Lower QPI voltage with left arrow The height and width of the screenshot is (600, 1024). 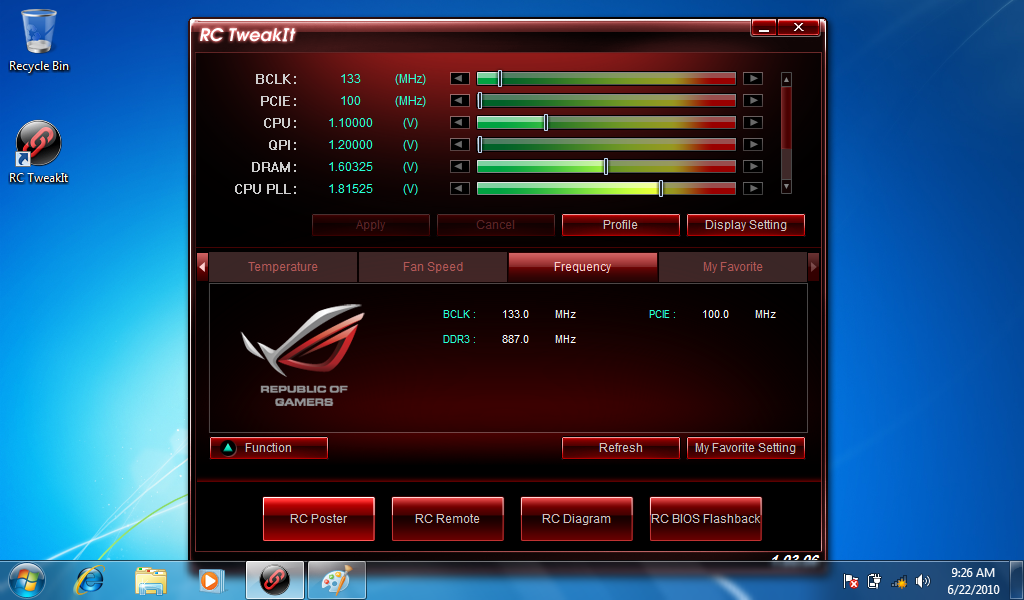460,144
